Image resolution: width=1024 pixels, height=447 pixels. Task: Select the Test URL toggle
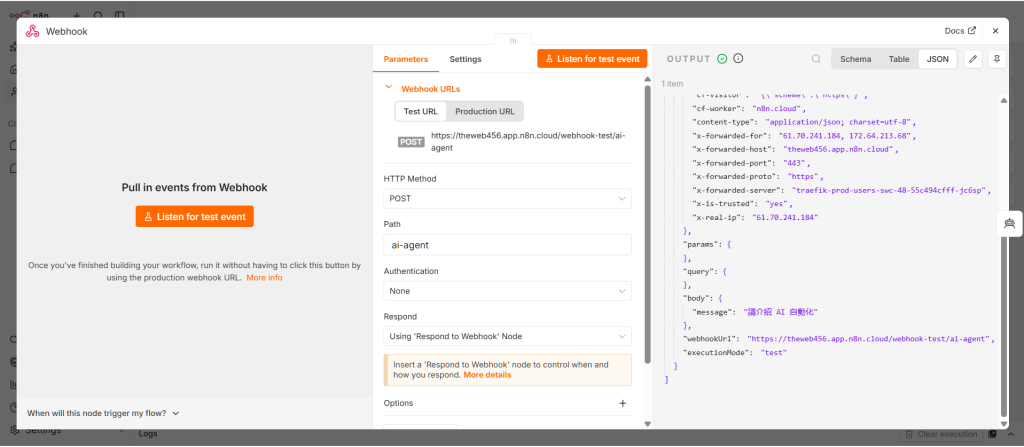(x=421, y=111)
